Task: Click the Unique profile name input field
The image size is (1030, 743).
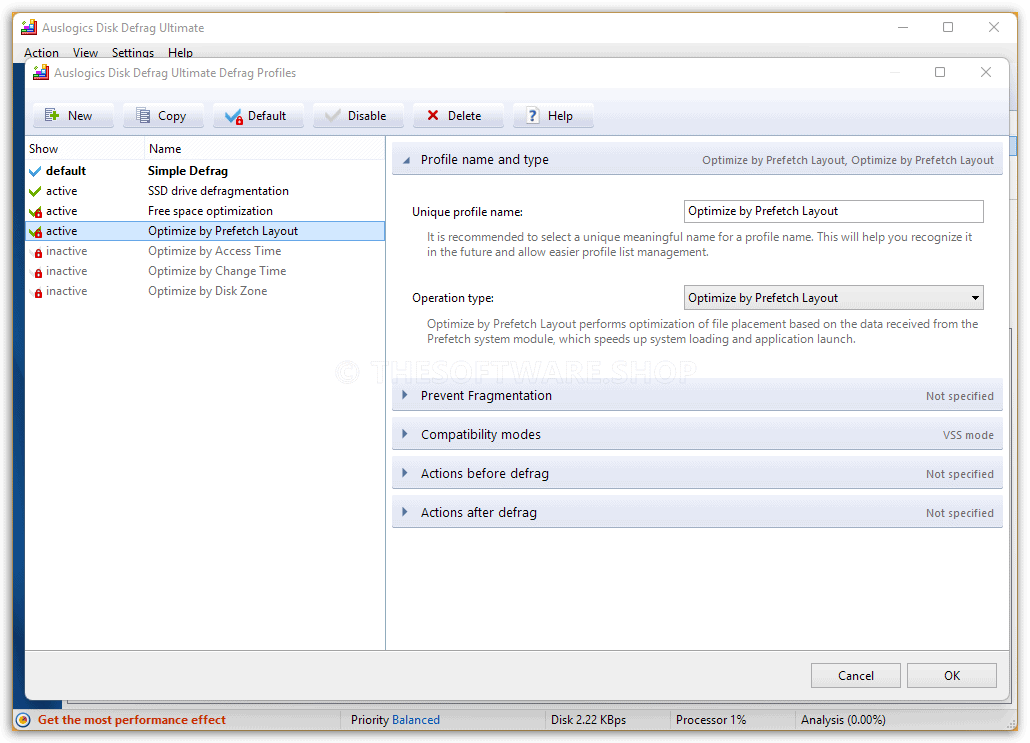Action: tap(833, 211)
